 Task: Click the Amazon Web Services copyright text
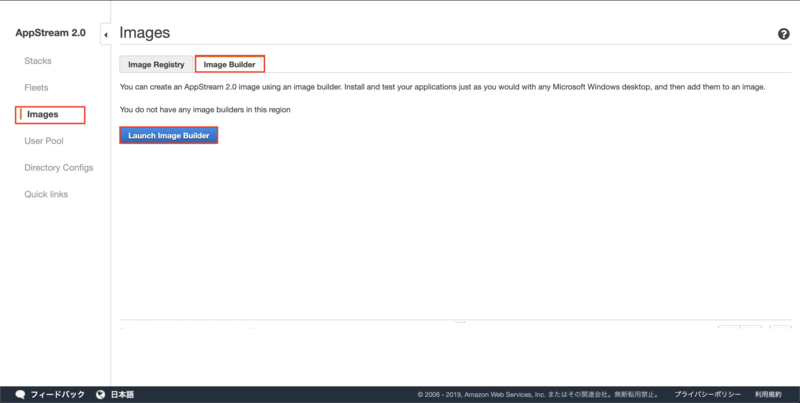tap(538, 394)
